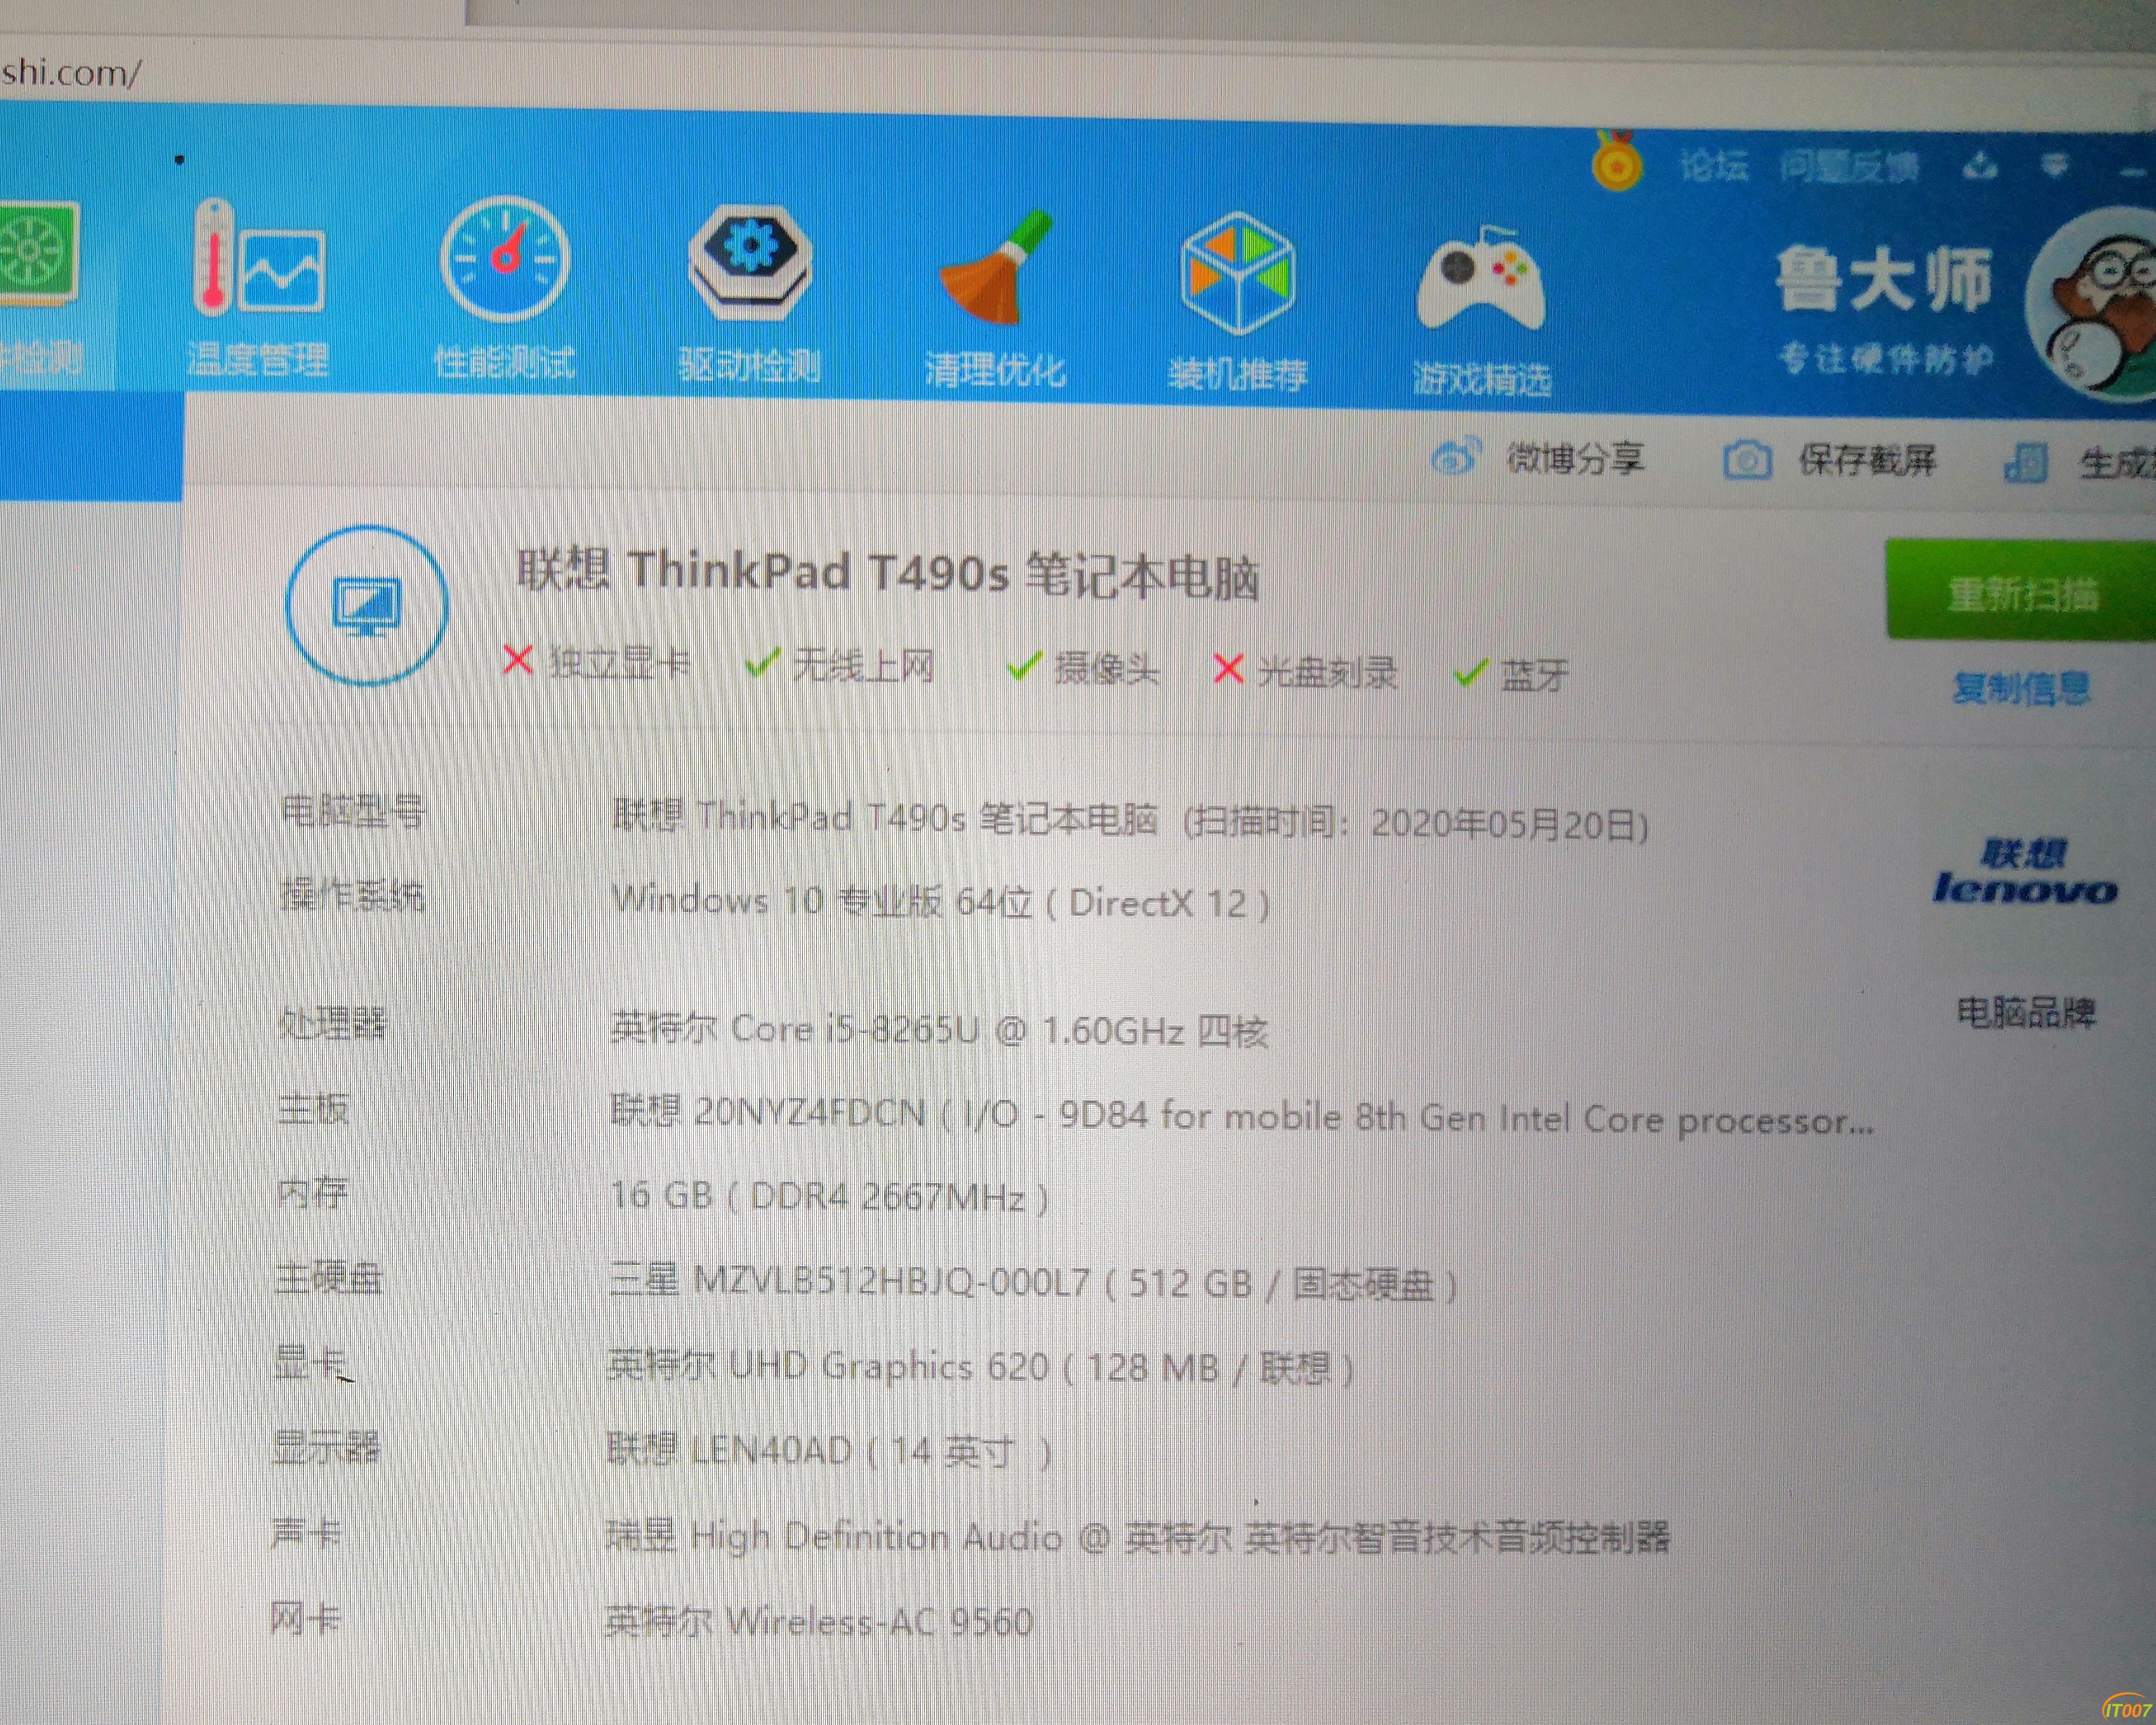Click the 联想 LEN40AD display value
The height and width of the screenshot is (1725, 2156).
tap(829, 1451)
